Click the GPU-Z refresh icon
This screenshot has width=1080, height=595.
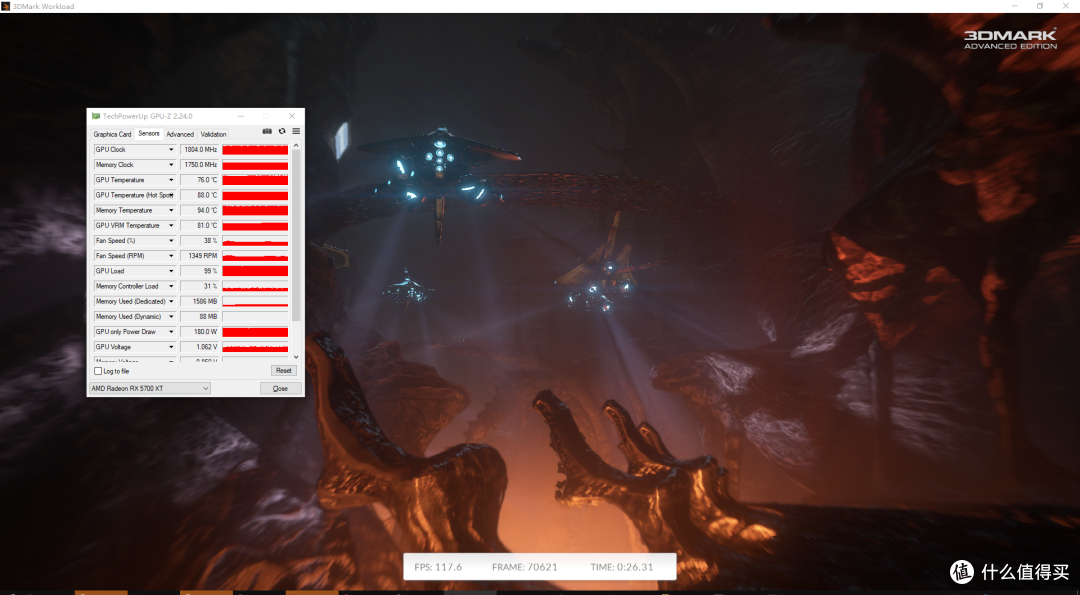tap(282, 132)
